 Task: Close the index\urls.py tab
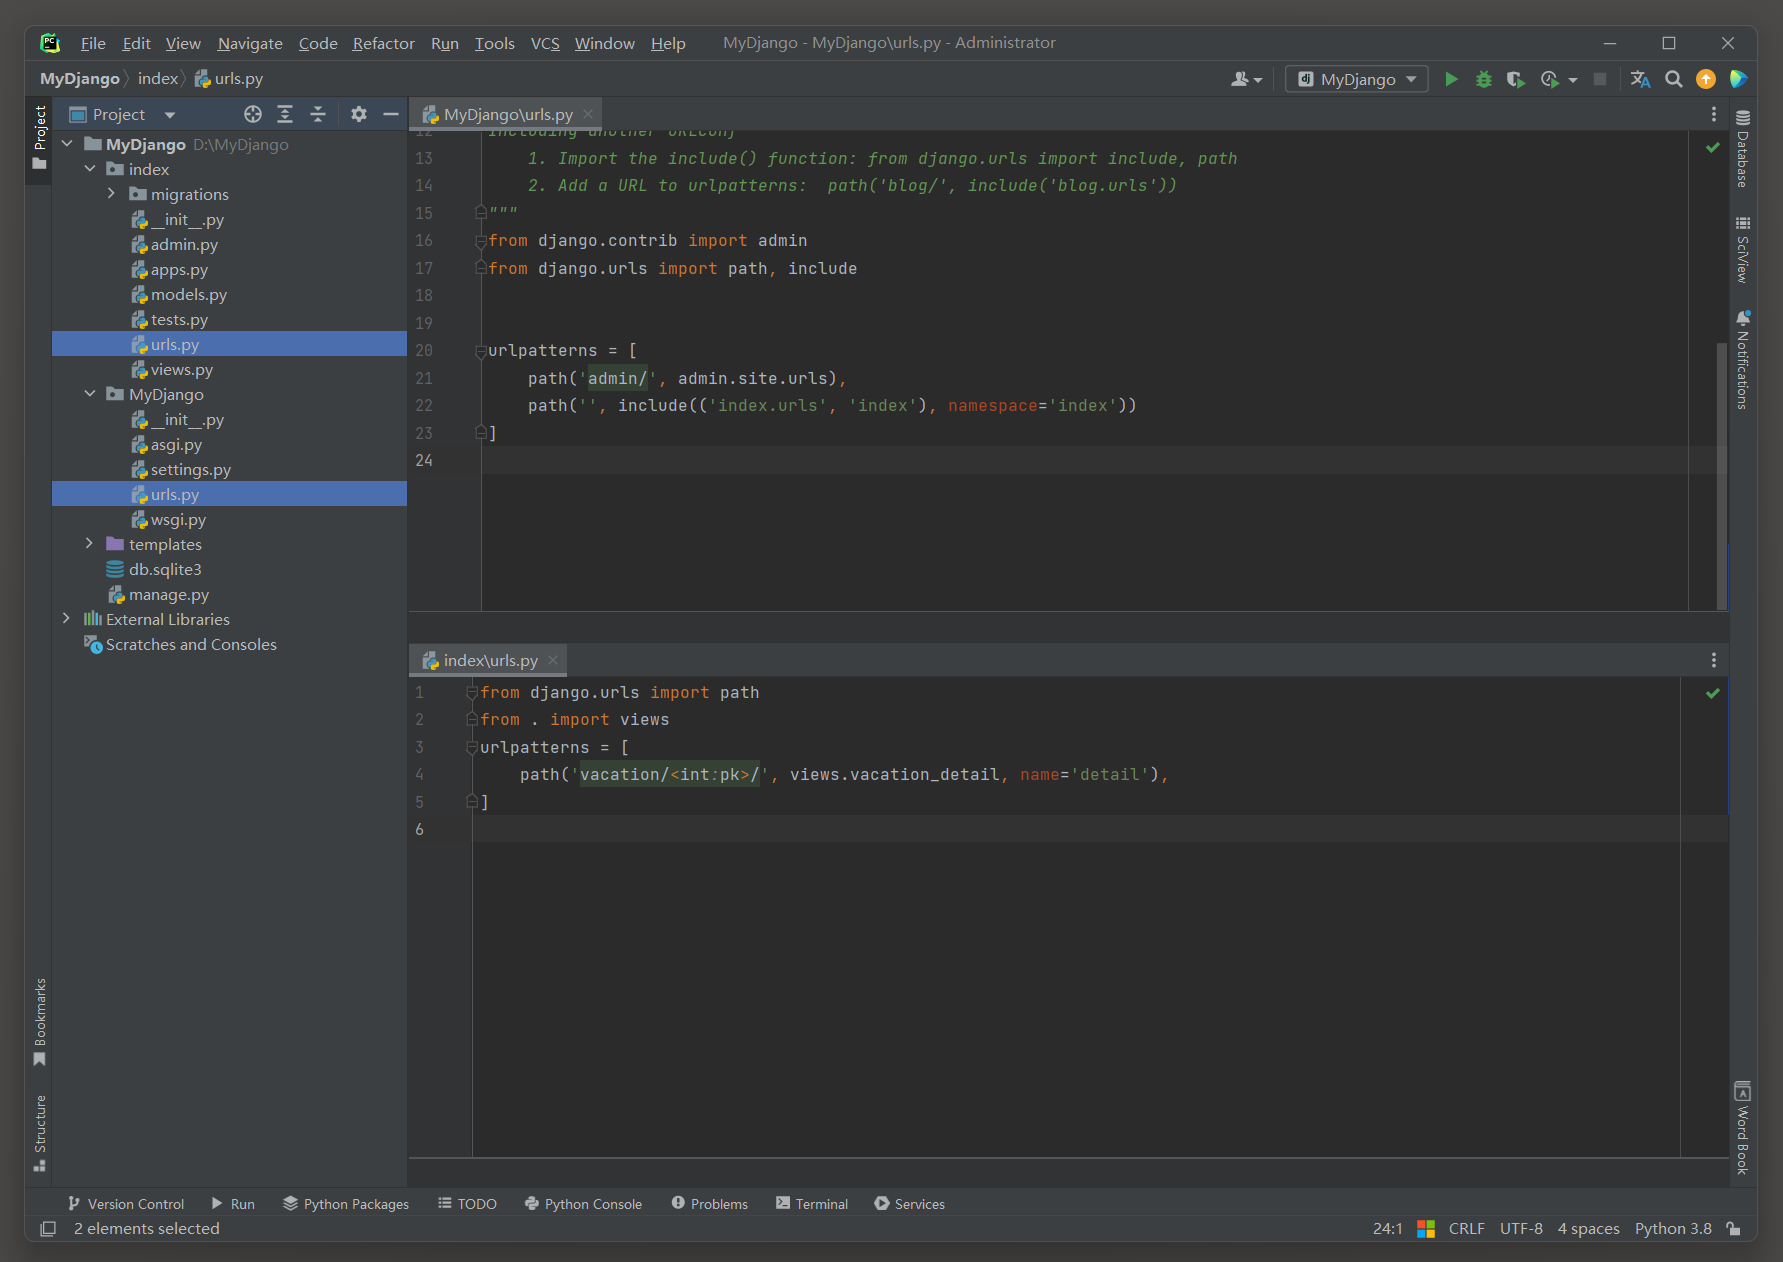click(553, 660)
